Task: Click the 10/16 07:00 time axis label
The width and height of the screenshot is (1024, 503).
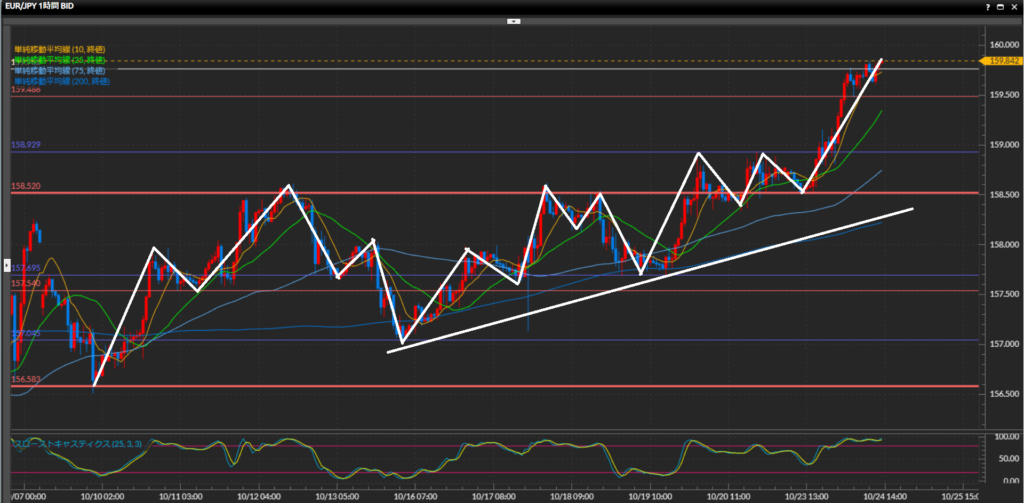Action: tap(414, 495)
